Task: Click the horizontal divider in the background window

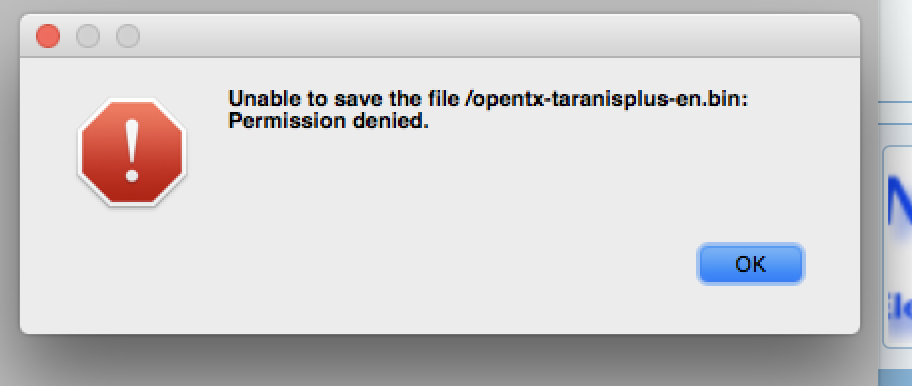Action: tap(896, 102)
